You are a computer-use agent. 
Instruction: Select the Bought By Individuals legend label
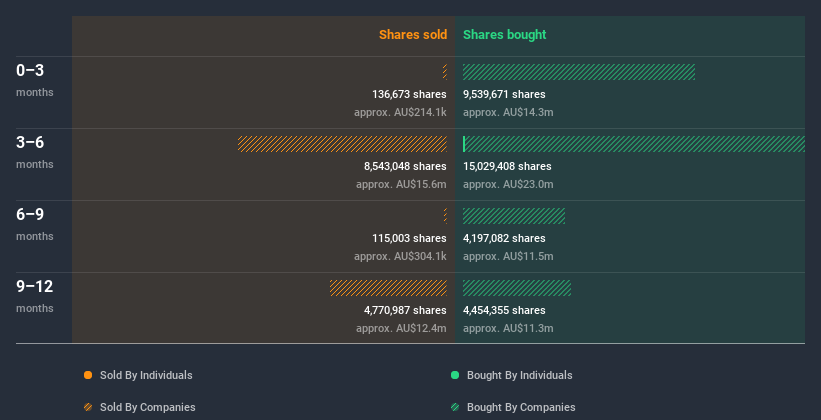[519, 375]
